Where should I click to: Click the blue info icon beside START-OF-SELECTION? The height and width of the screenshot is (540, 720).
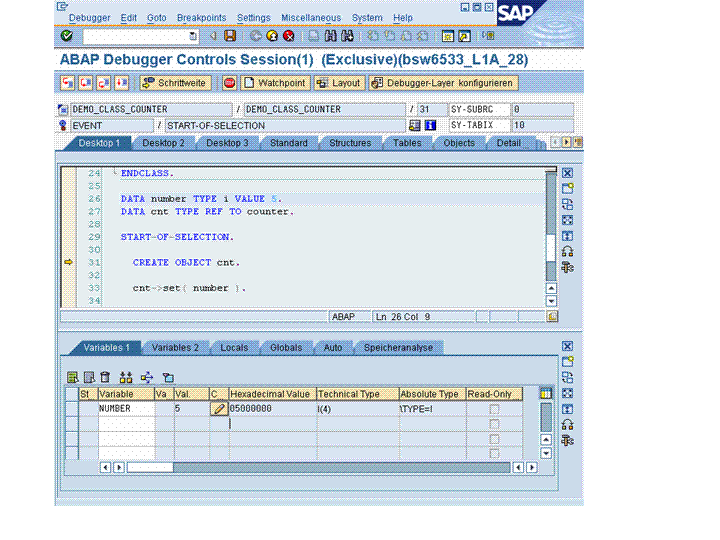430,125
